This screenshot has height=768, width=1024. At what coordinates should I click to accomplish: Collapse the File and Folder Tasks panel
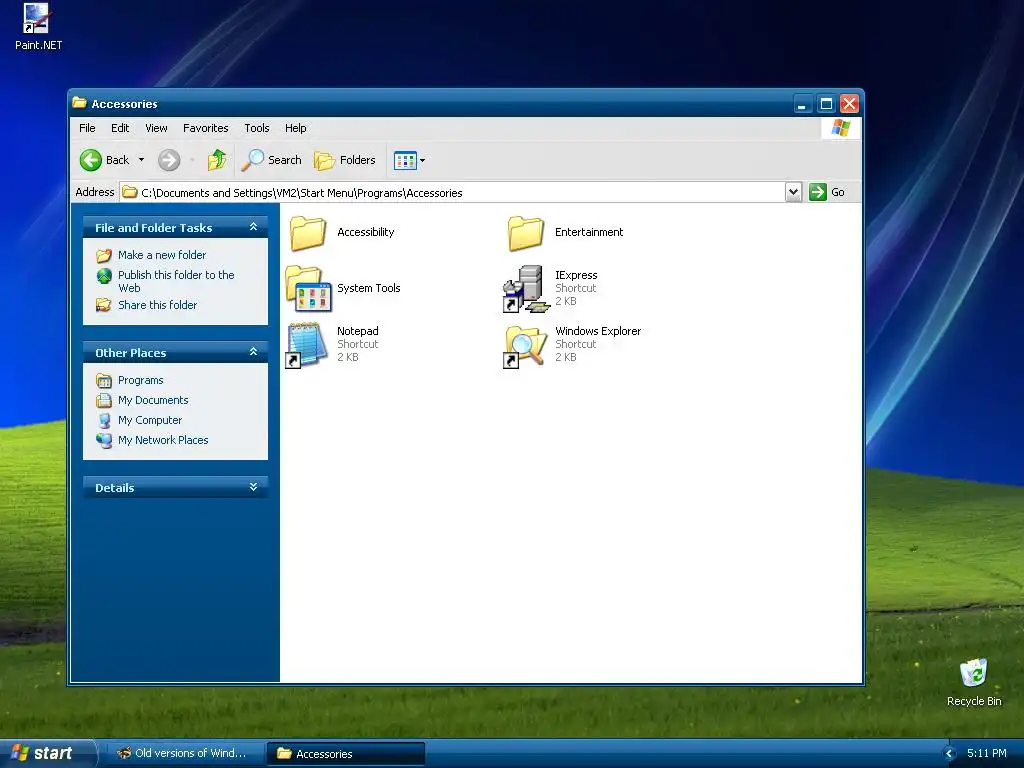point(253,227)
